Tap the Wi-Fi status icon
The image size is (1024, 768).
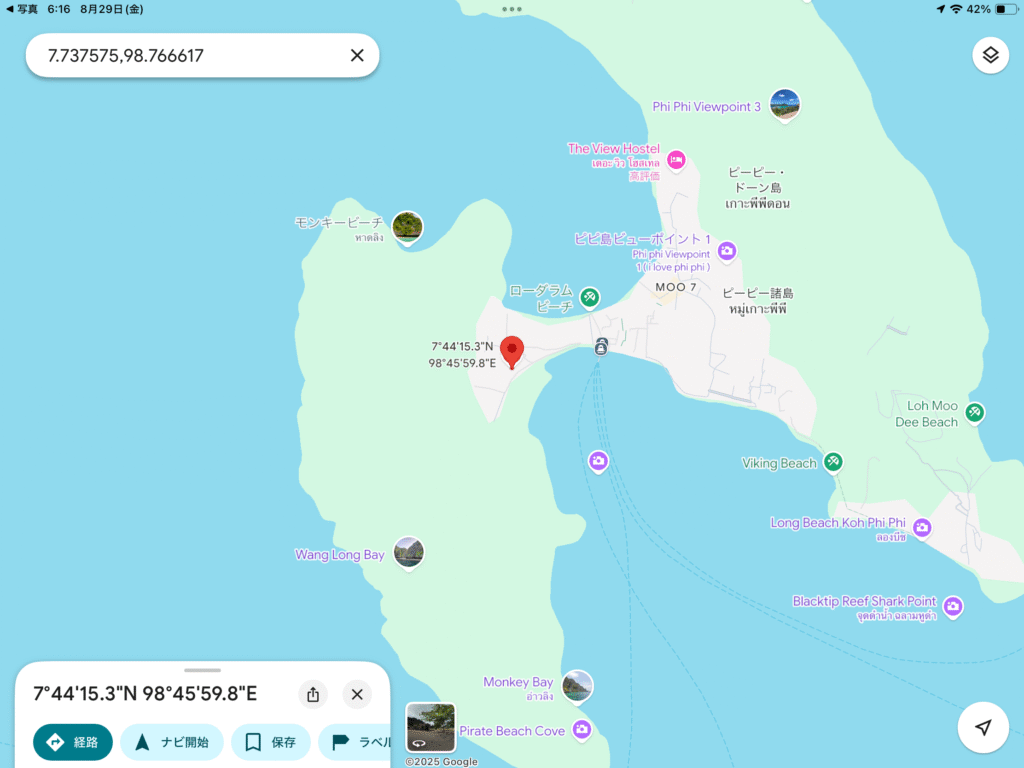pos(956,9)
